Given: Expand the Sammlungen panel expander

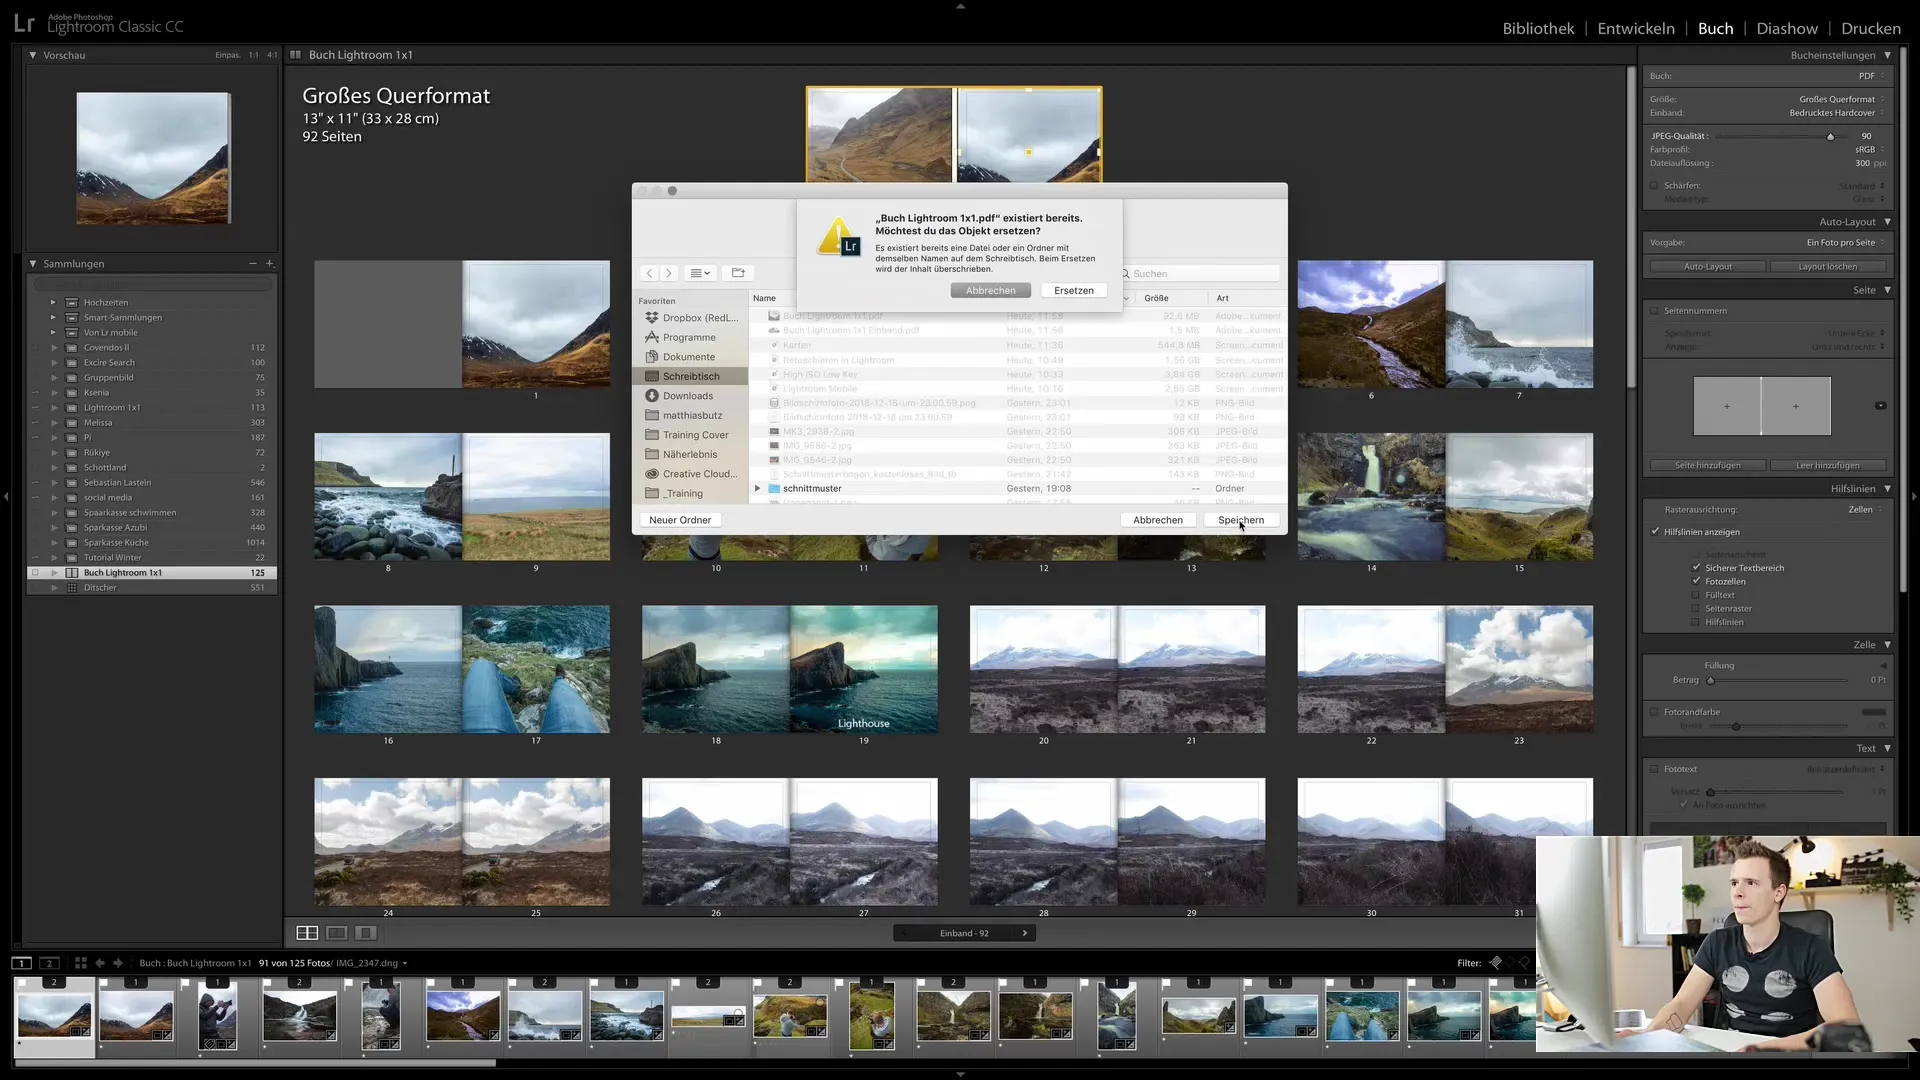Looking at the screenshot, I should click(33, 264).
